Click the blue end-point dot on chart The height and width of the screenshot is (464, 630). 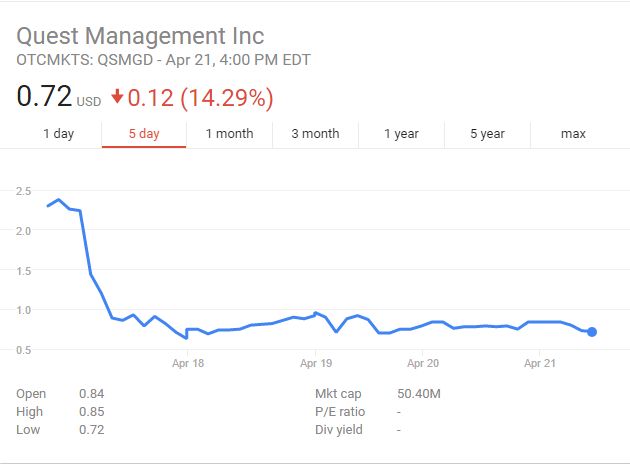click(592, 332)
